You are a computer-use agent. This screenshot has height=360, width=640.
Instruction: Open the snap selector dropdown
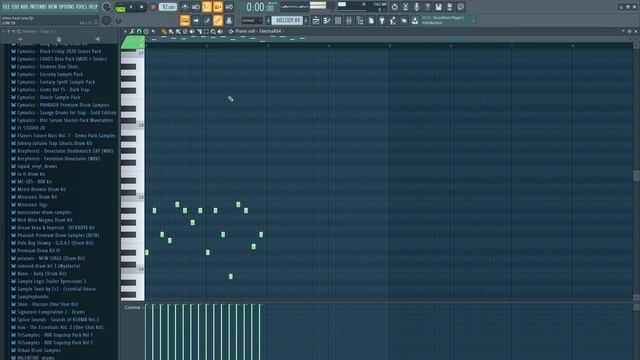tap(251, 20)
